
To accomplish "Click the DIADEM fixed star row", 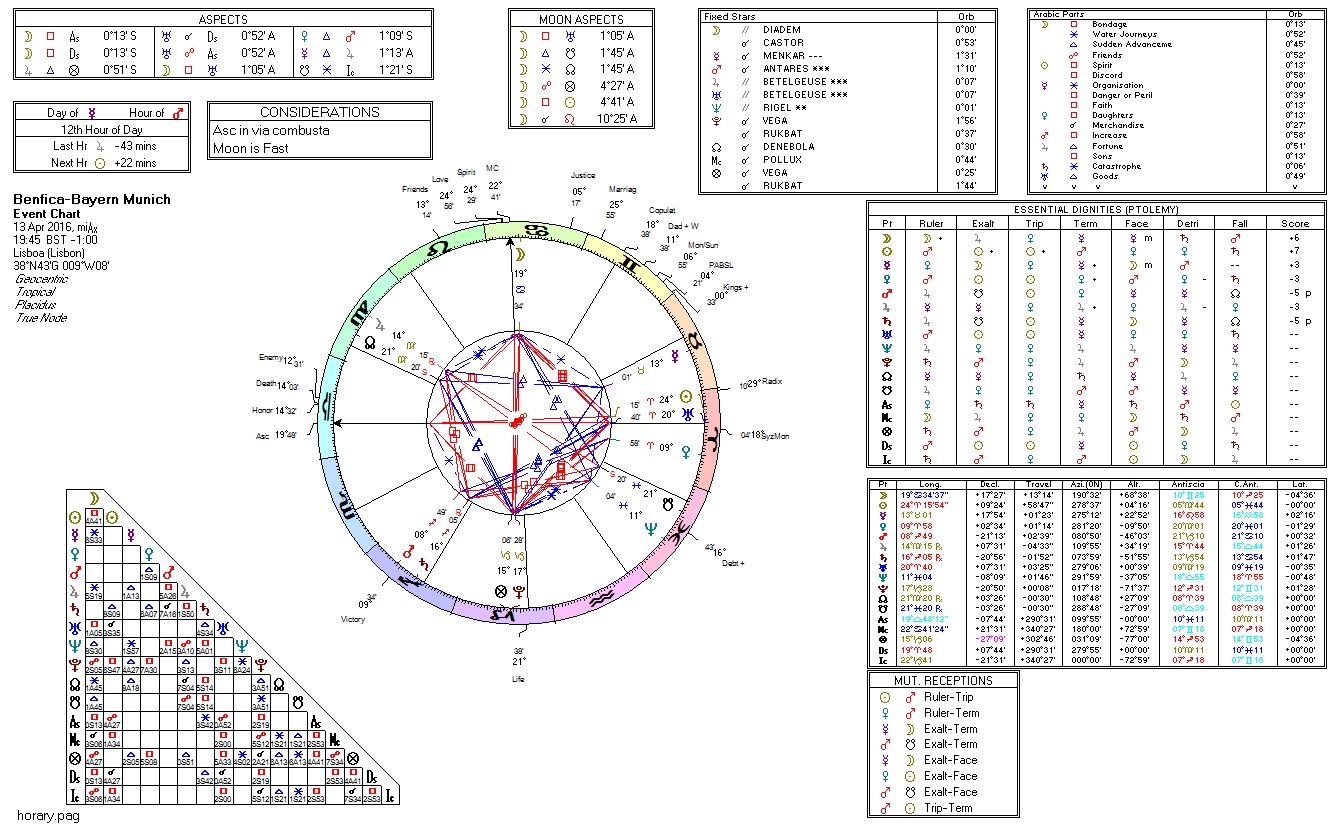I will point(849,30).
